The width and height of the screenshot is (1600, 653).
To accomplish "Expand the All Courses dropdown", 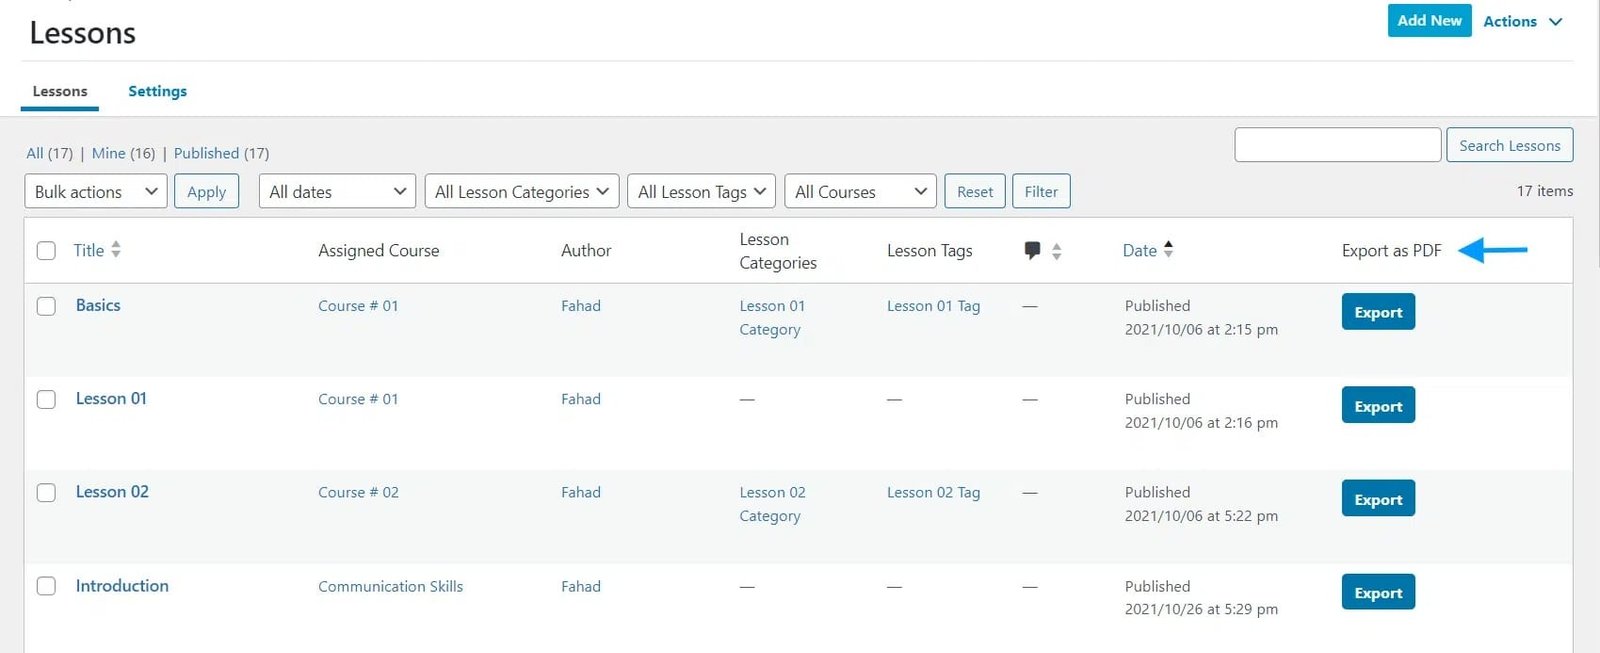I will (860, 192).
